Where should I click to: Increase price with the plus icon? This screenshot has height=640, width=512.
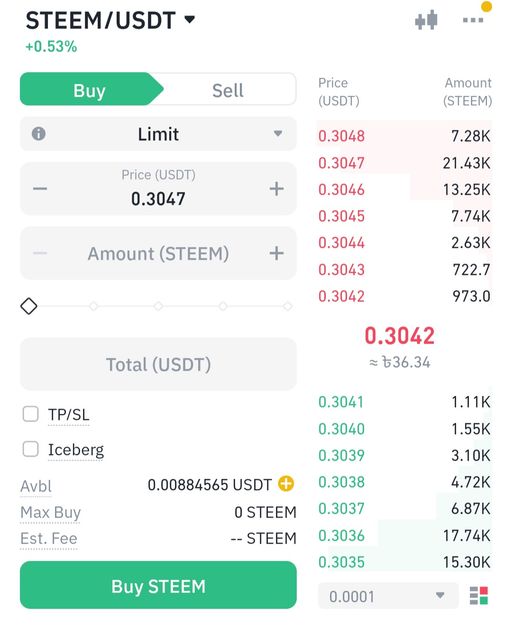(x=276, y=189)
